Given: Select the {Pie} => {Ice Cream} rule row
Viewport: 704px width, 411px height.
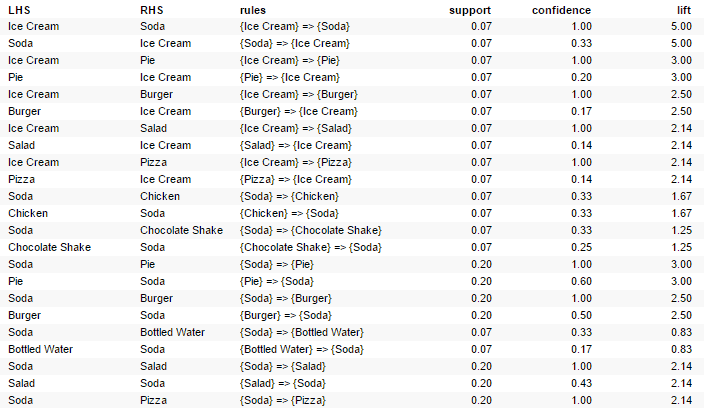Looking at the screenshot, I should pos(352,77).
